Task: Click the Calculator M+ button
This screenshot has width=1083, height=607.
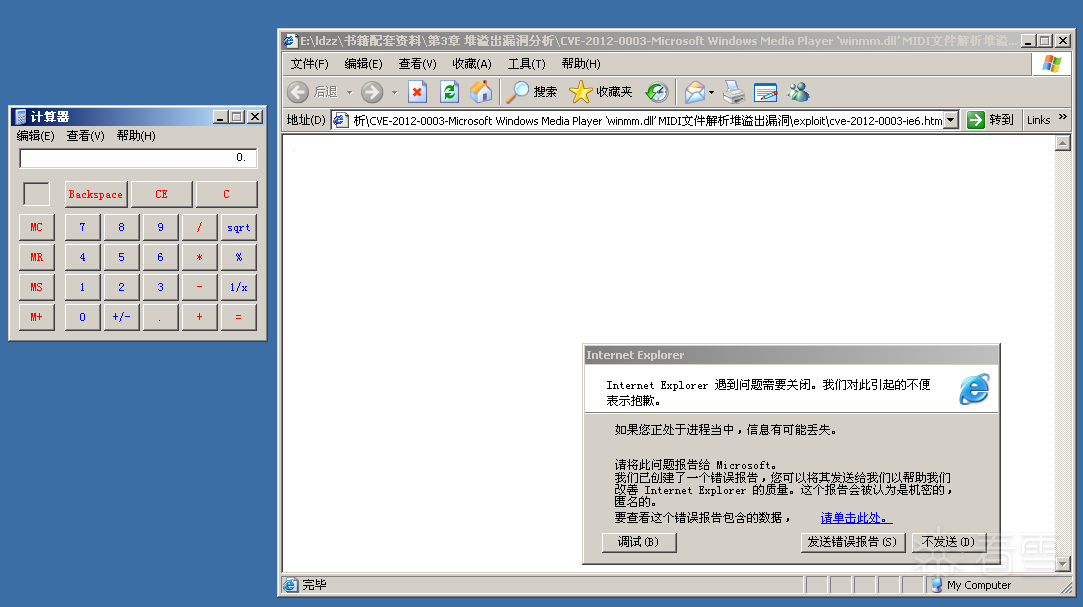Action: coord(36,317)
